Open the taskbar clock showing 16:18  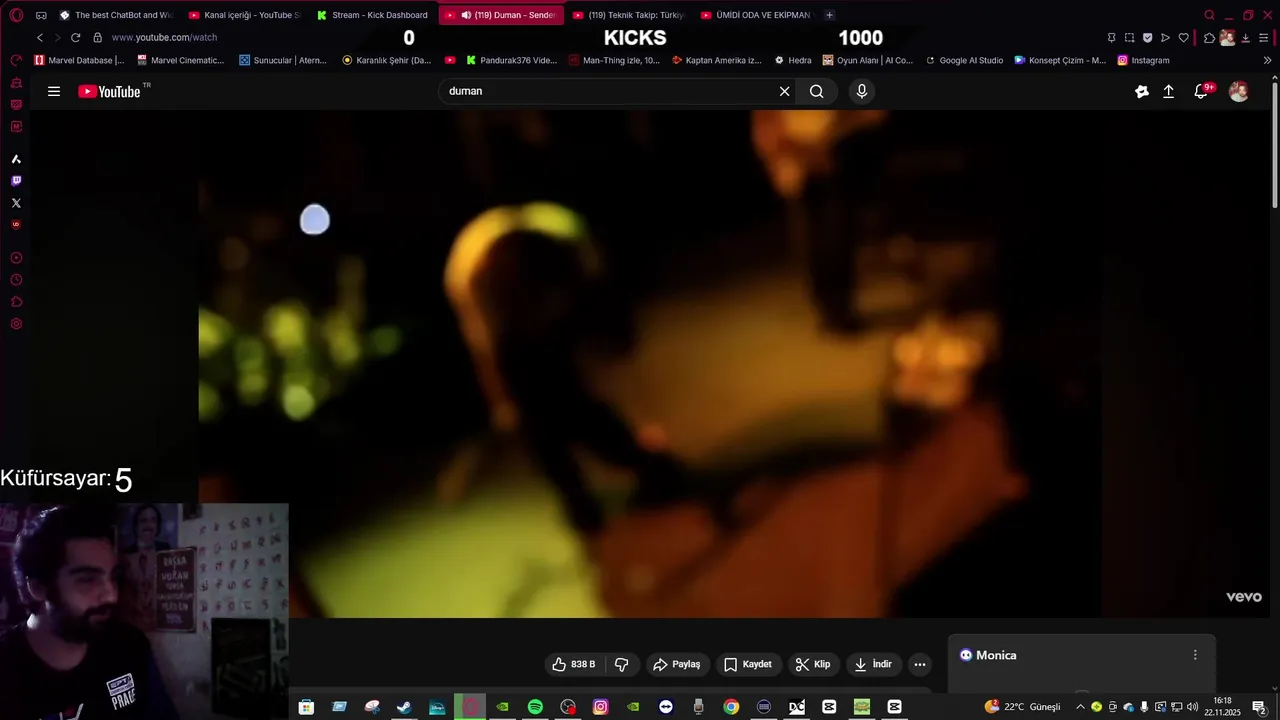[x=1222, y=707]
